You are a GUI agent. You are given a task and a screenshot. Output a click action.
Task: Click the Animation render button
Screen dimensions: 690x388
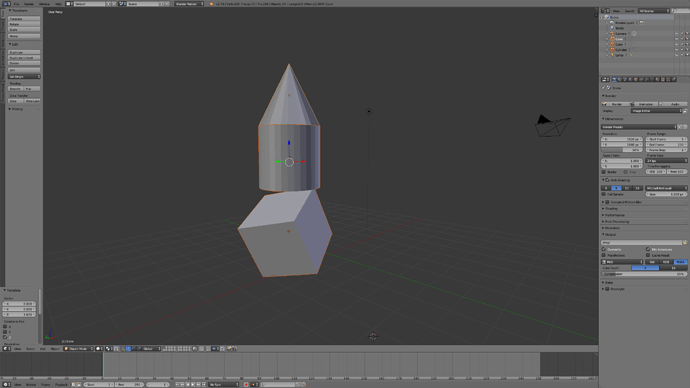click(x=644, y=104)
